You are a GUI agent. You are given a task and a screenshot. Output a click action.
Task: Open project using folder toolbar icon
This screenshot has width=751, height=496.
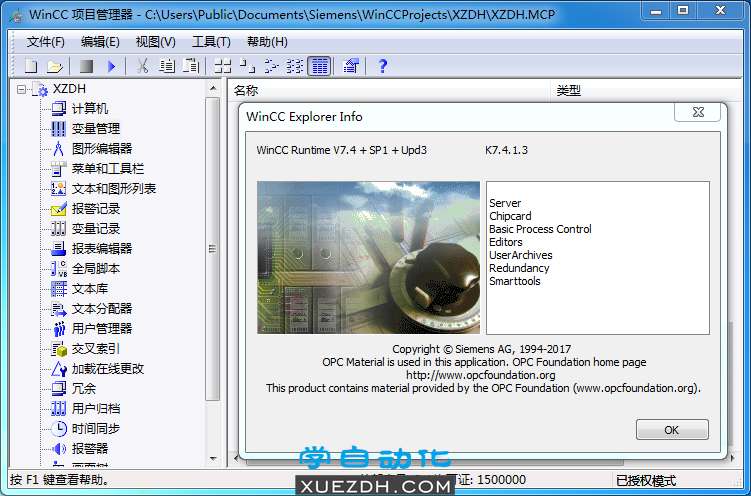click(x=55, y=66)
